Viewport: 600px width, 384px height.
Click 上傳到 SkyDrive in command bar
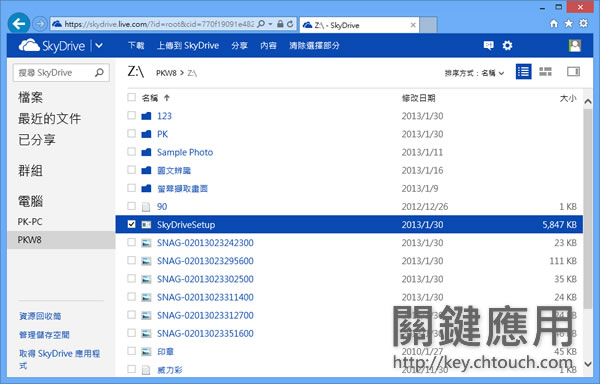pos(188,46)
